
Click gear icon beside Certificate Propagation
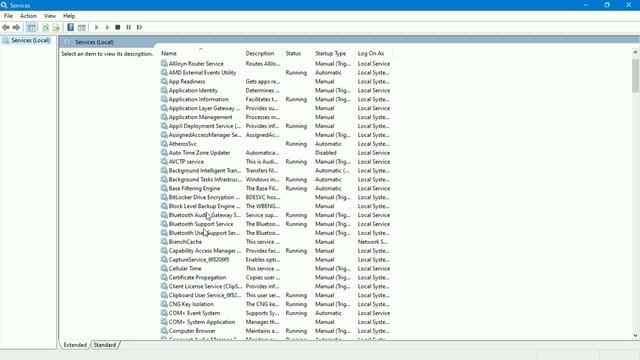pyautogui.click(x=164, y=277)
